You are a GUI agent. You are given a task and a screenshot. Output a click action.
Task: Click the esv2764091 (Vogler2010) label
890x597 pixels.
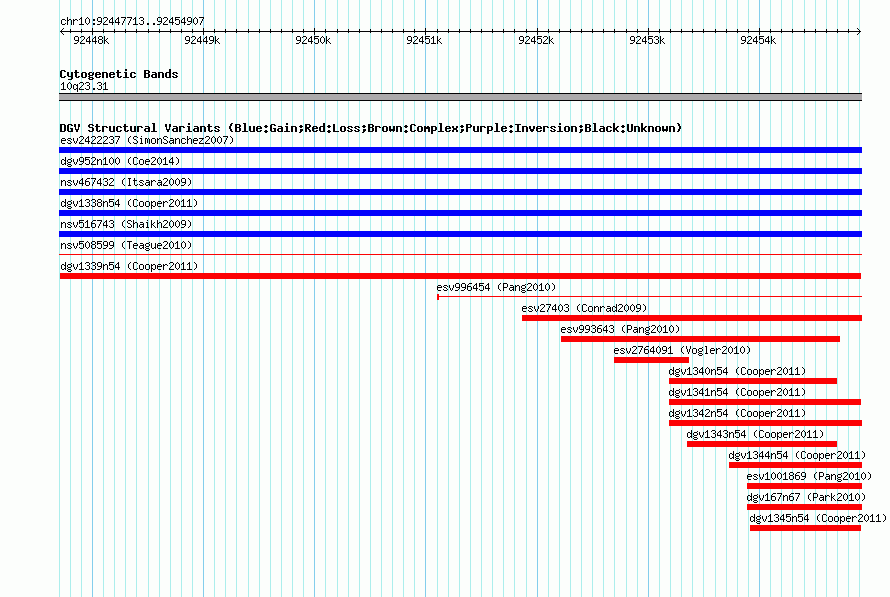pyautogui.click(x=682, y=350)
